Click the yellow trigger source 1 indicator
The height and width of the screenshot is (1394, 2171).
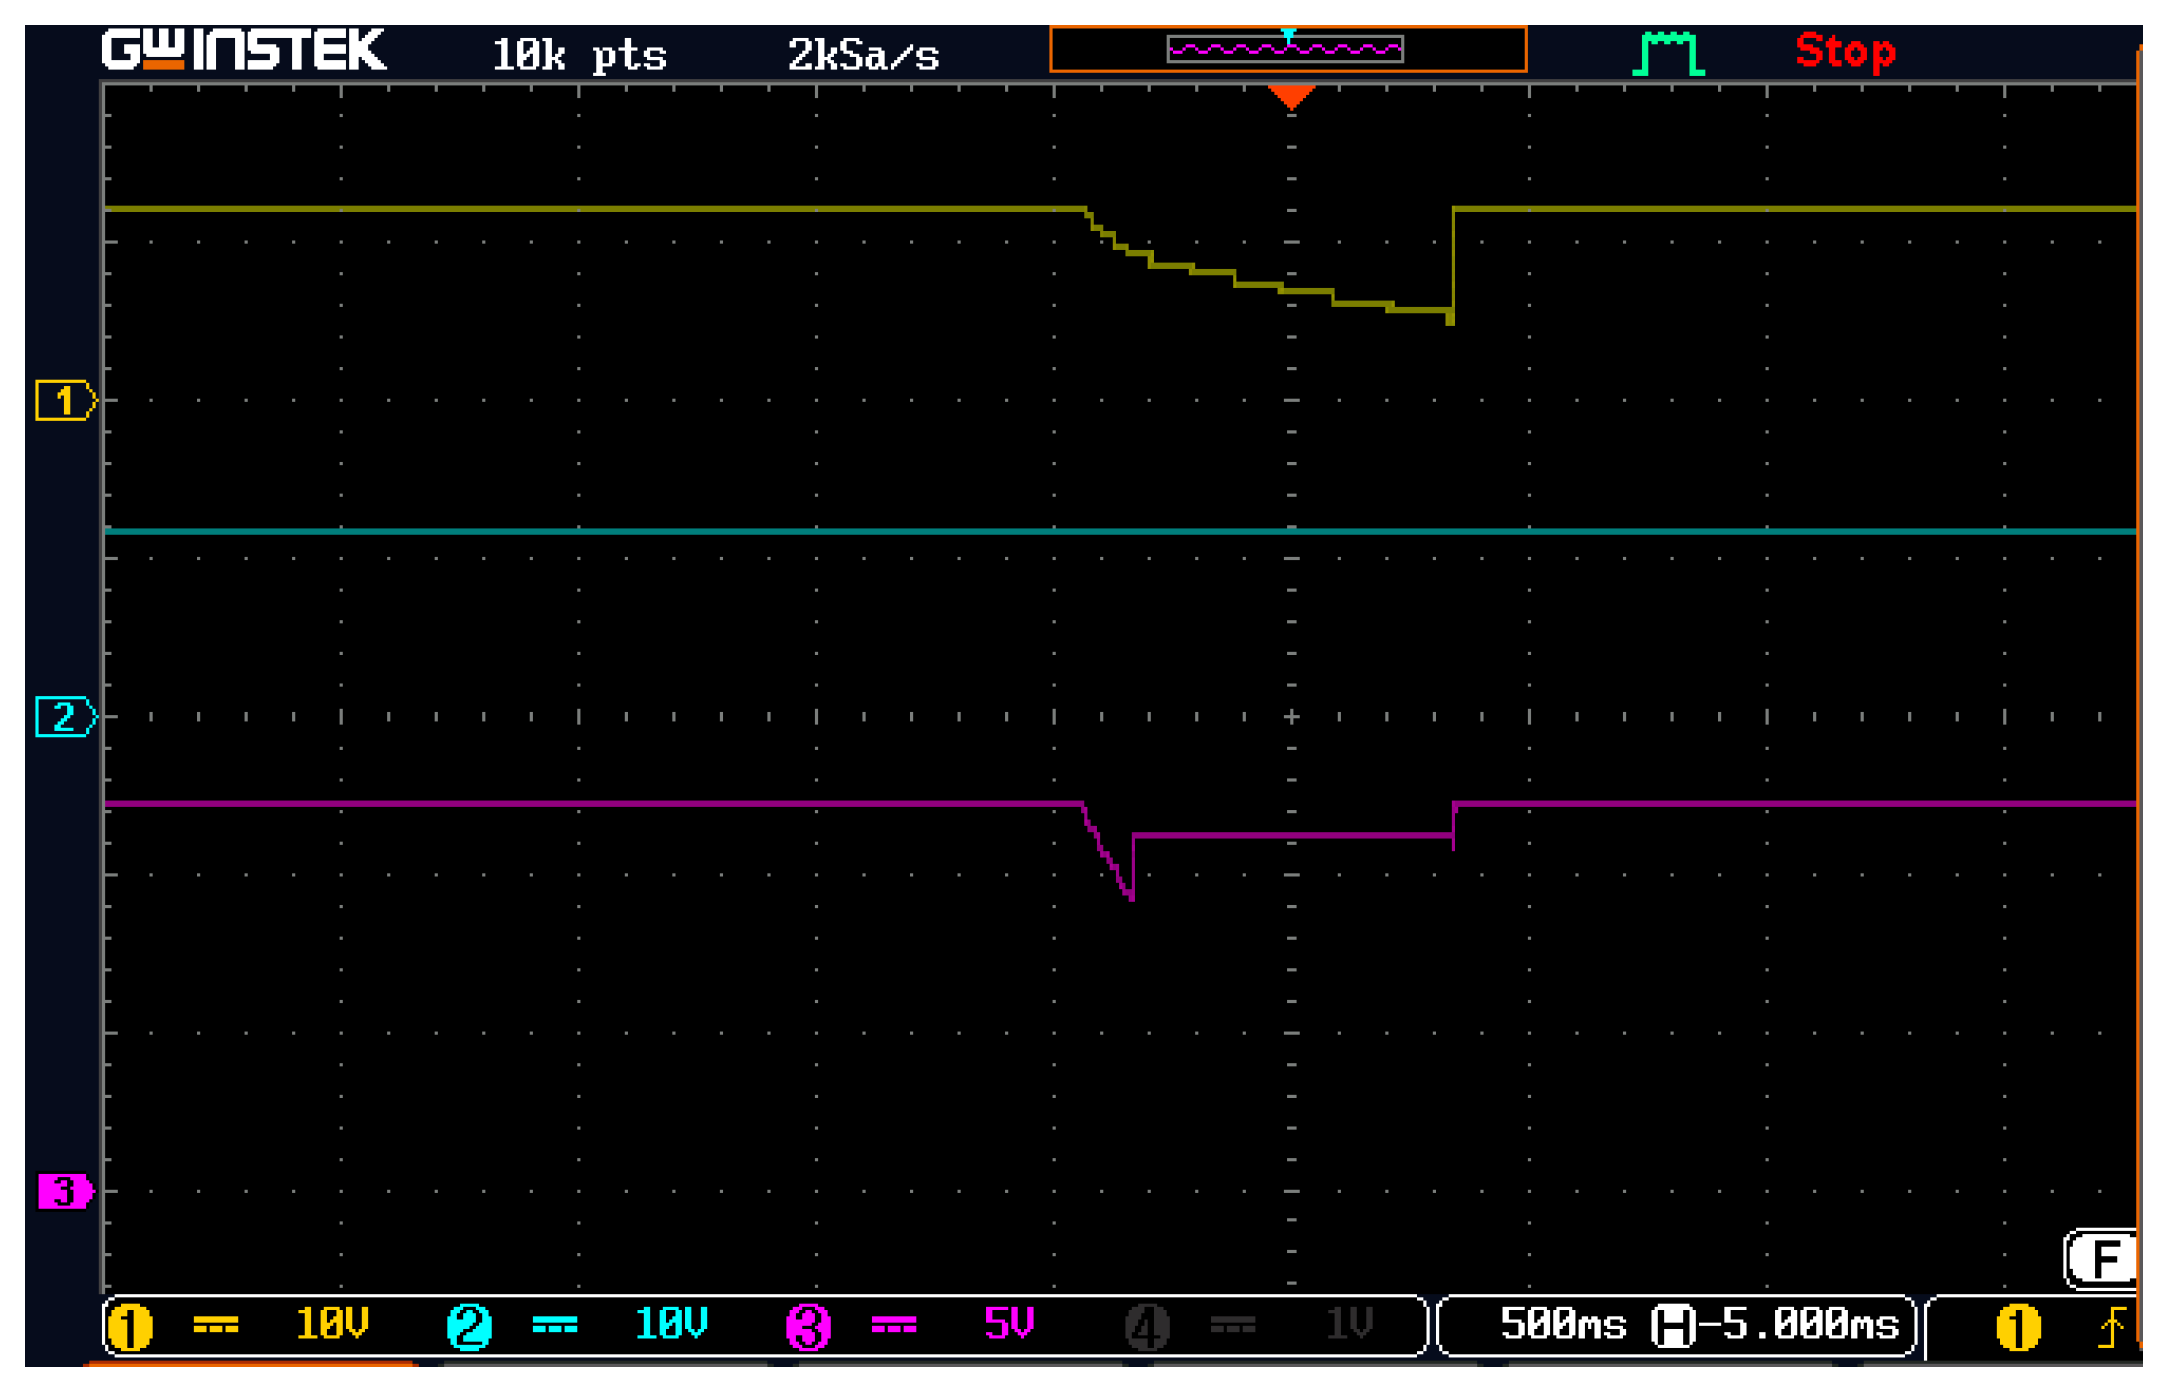pos(2017,1328)
